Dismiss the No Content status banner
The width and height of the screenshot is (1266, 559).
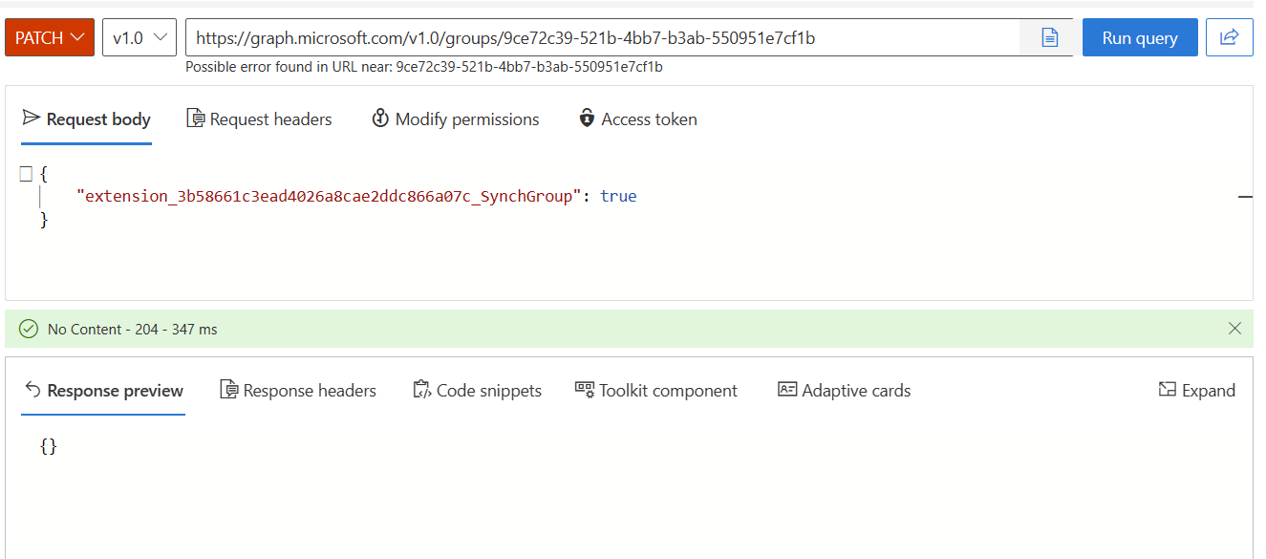(x=1234, y=328)
